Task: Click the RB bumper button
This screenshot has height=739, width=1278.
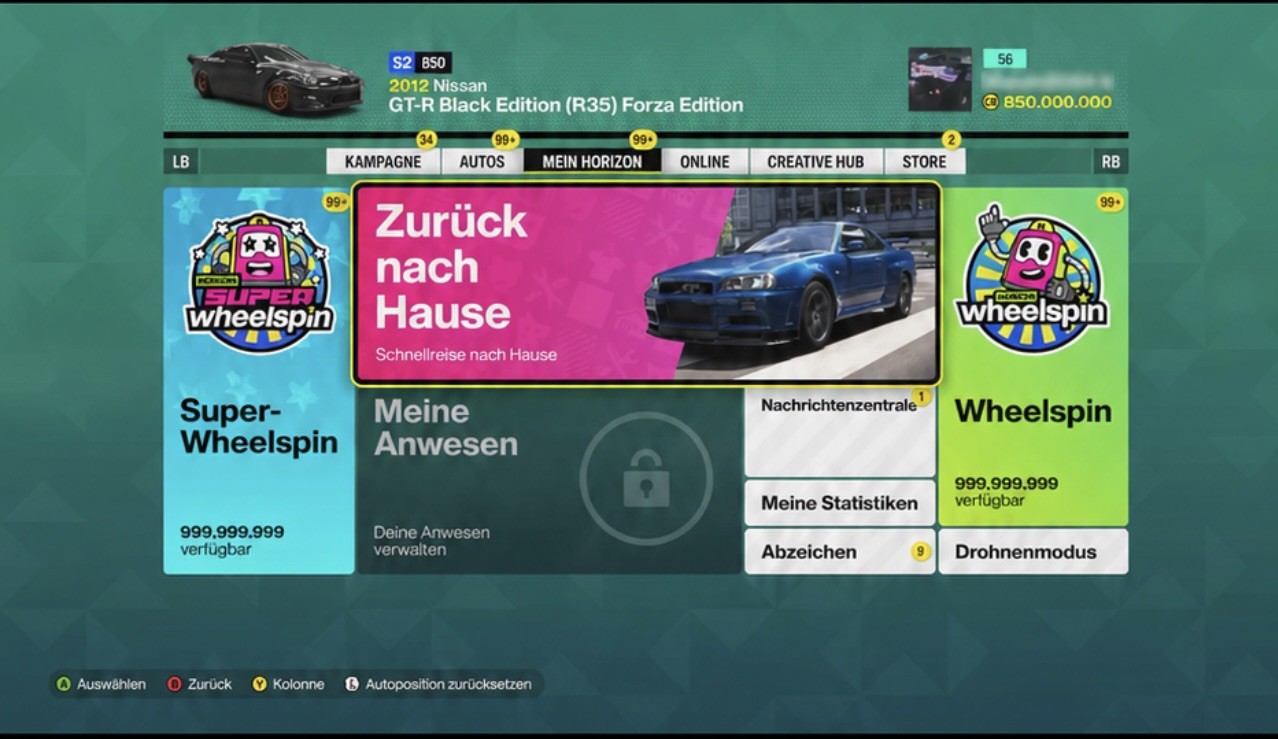Action: [x=1110, y=161]
